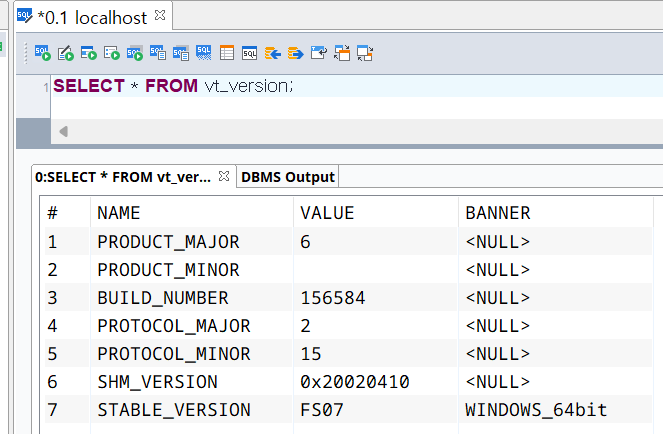Click the <NULL> banner in SHM_VERSION row
The width and height of the screenshot is (663, 434).
[x=556, y=381]
